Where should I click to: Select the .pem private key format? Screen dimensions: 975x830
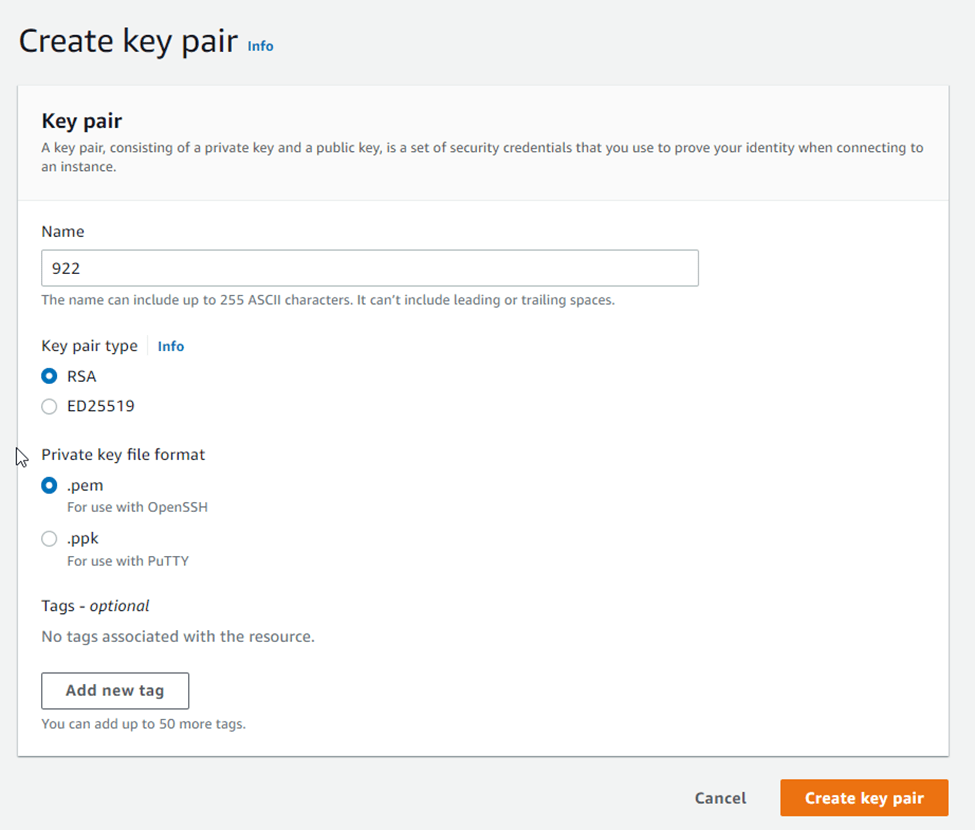49,486
